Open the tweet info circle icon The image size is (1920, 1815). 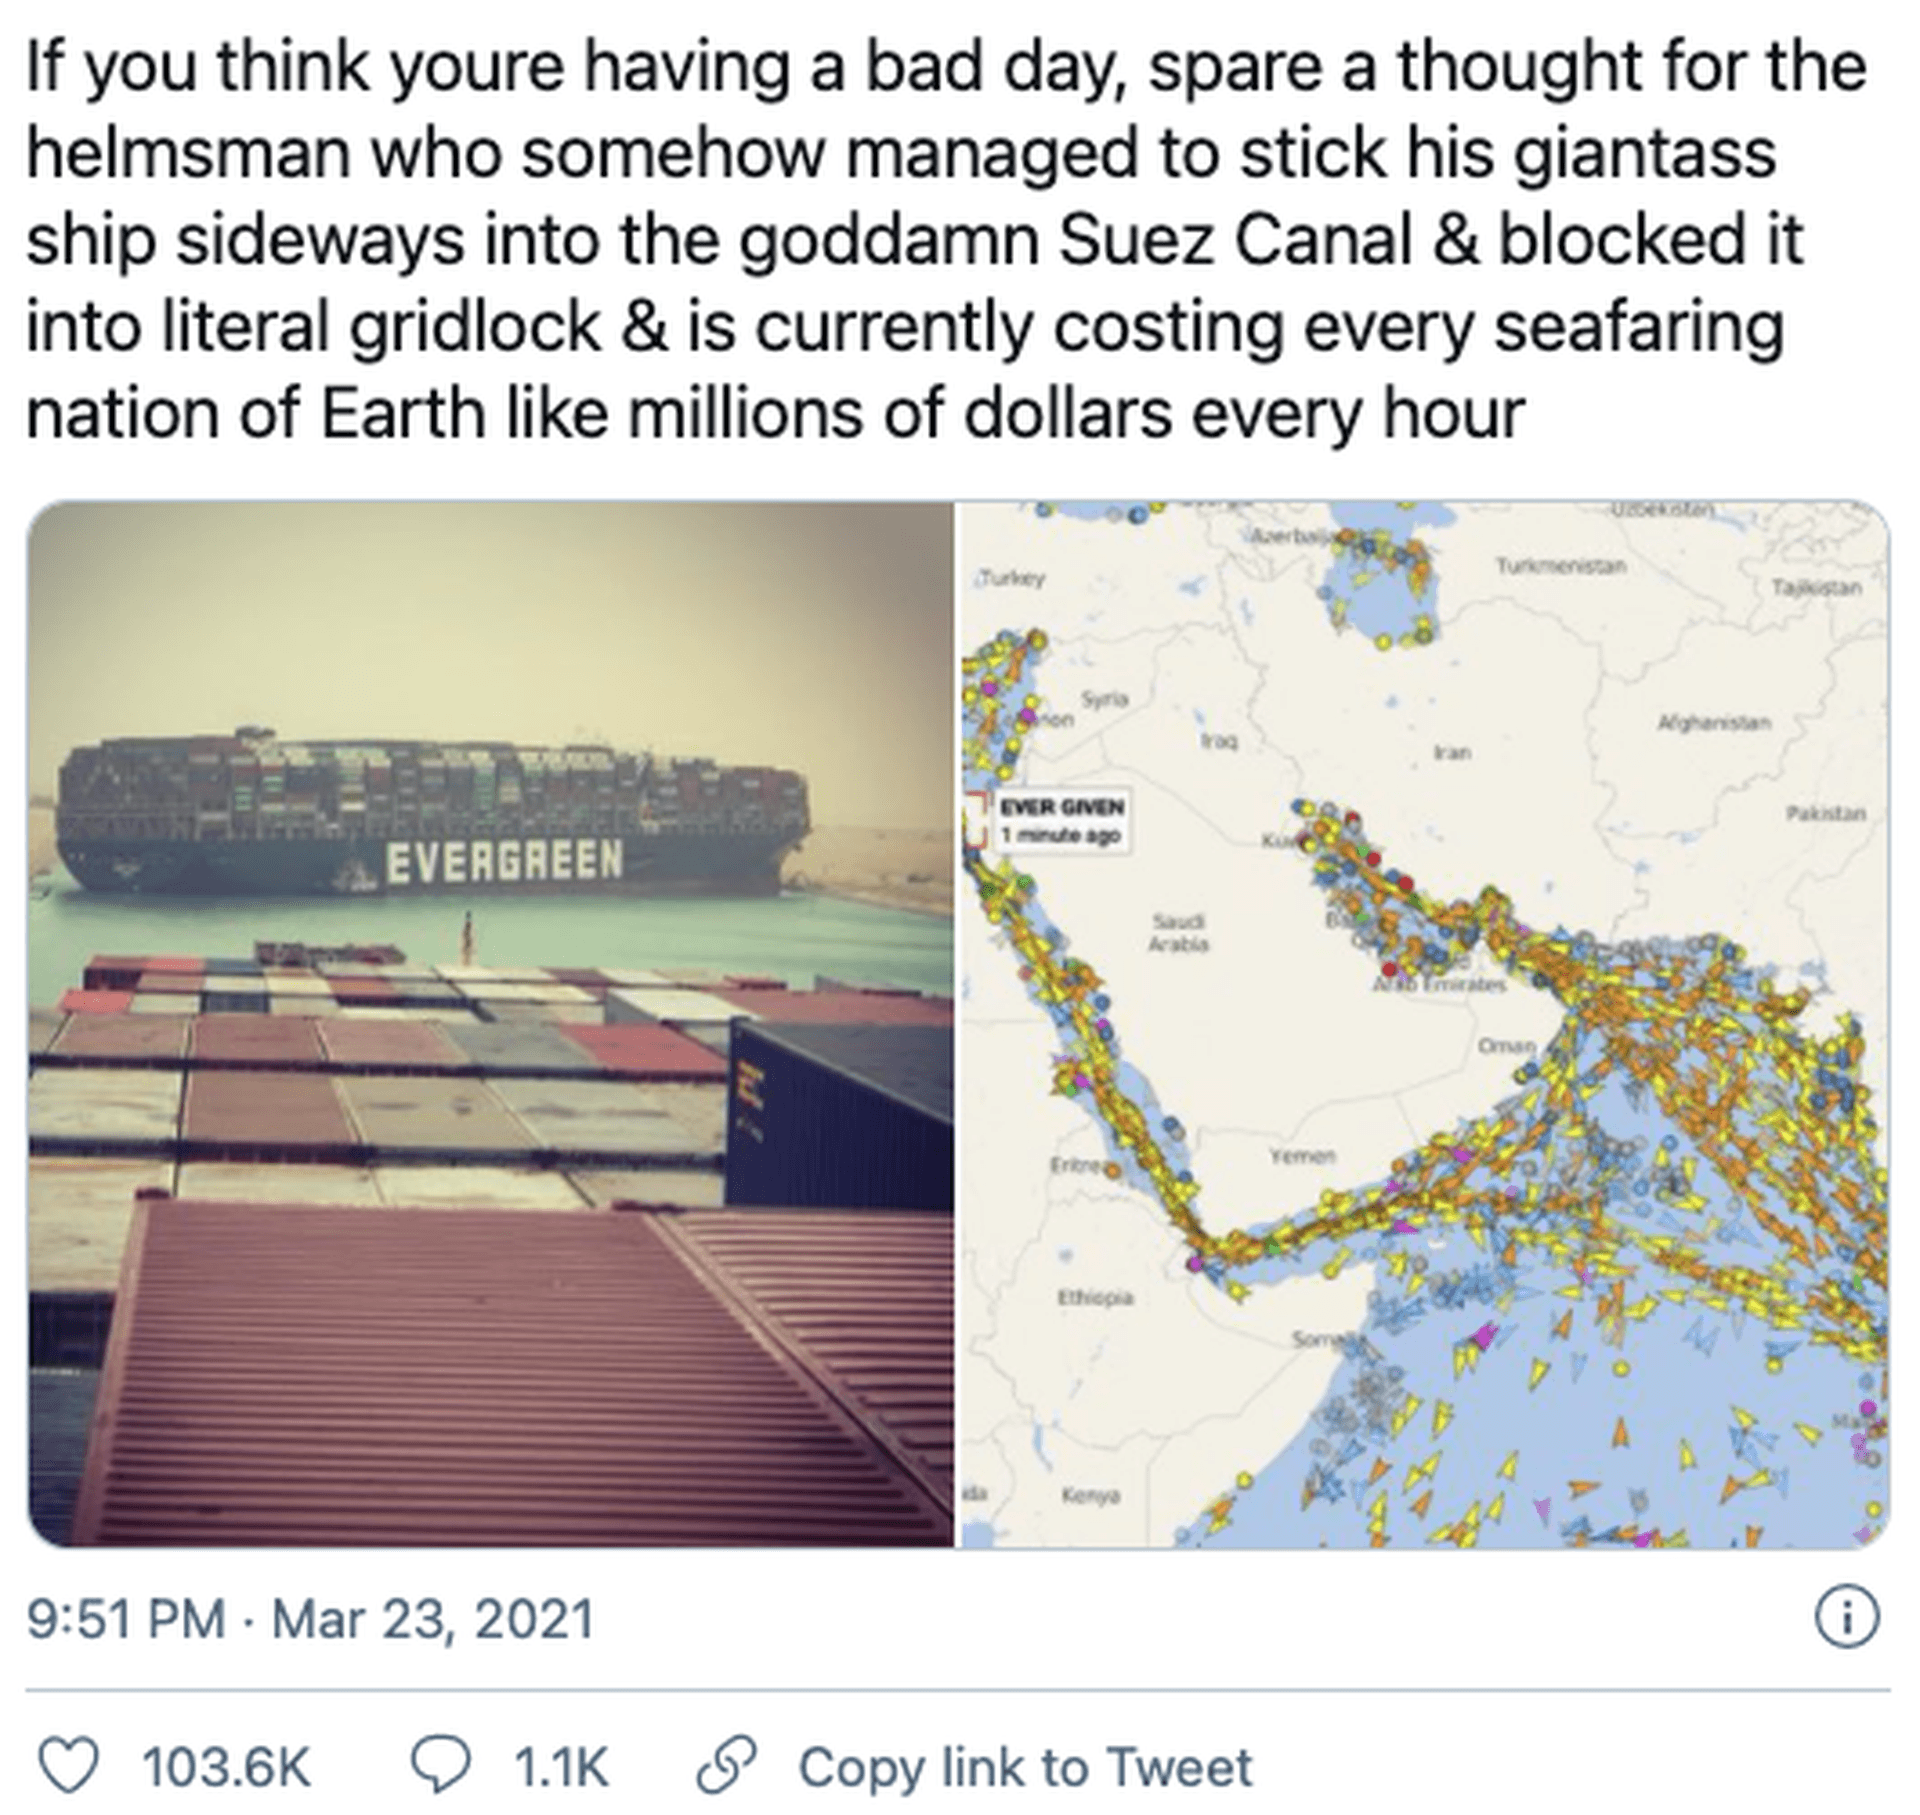pyautogui.click(x=1847, y=1618)
